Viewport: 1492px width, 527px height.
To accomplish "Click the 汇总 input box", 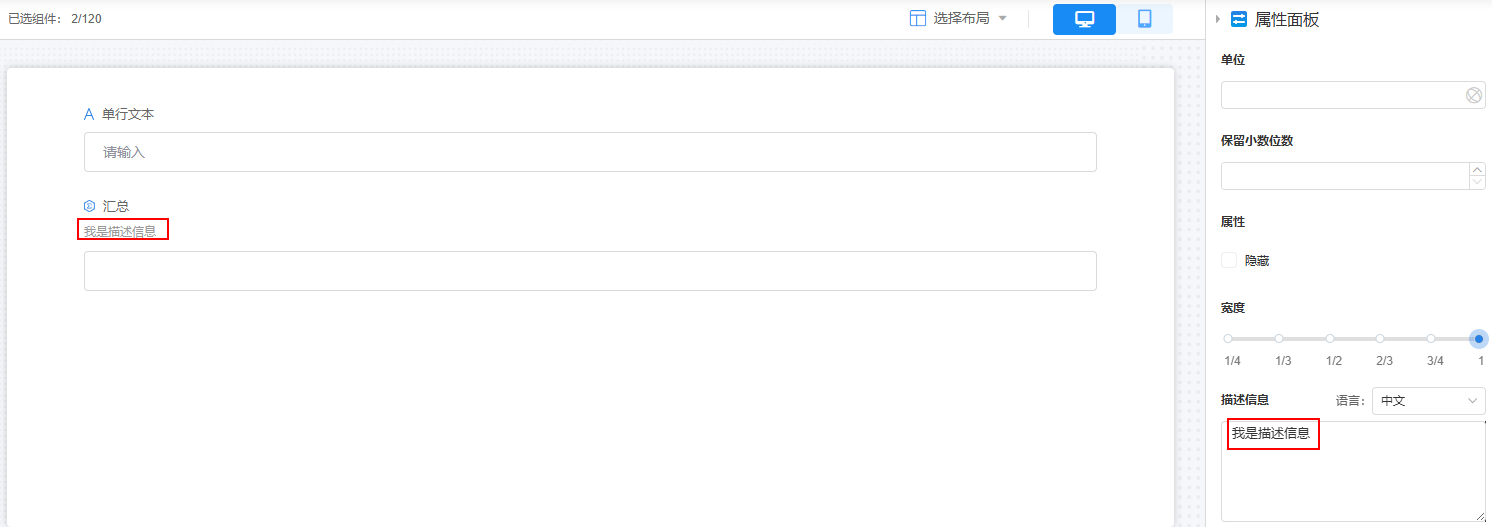I will click(590, 271).
